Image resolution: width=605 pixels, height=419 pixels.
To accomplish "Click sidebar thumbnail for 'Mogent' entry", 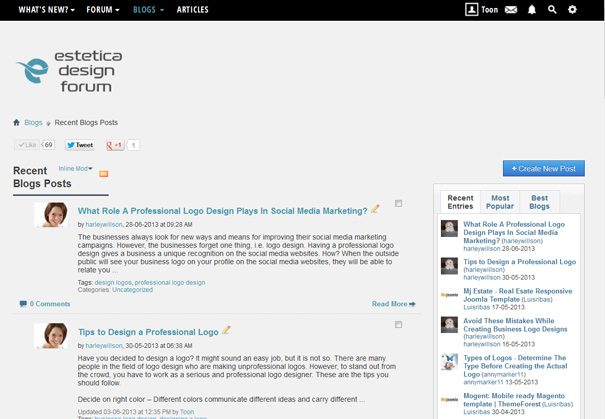I will click(449, 399).
